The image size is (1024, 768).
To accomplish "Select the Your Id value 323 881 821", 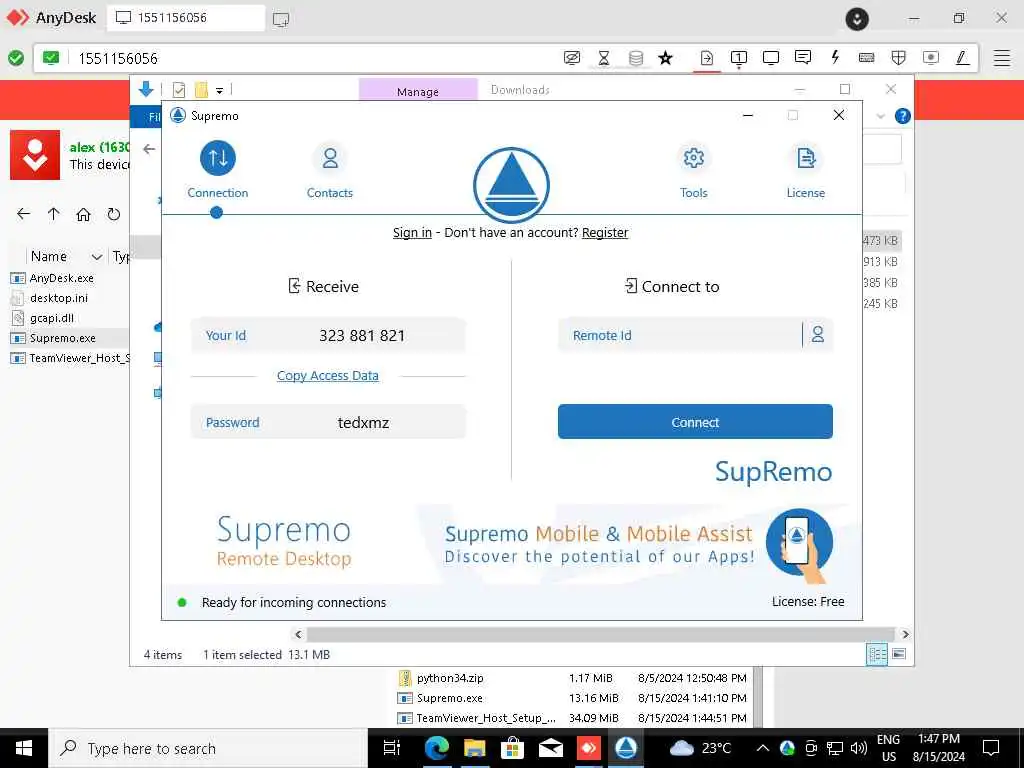I will pos(362,336).
